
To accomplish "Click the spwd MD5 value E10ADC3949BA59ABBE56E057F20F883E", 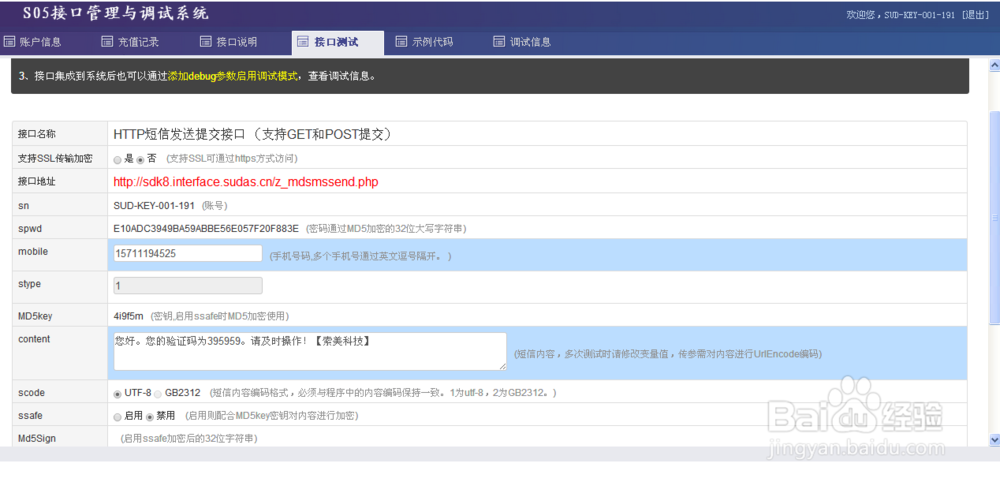I will click(x=206, y=228).
